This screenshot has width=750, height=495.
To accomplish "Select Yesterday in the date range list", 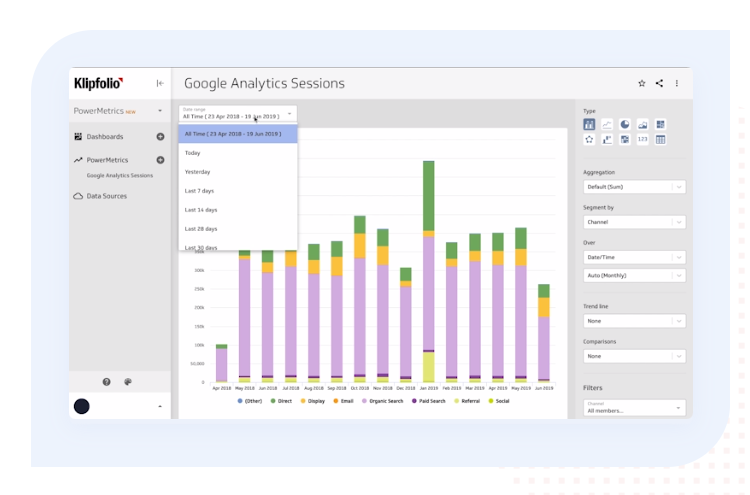I will tap(238, 172).
